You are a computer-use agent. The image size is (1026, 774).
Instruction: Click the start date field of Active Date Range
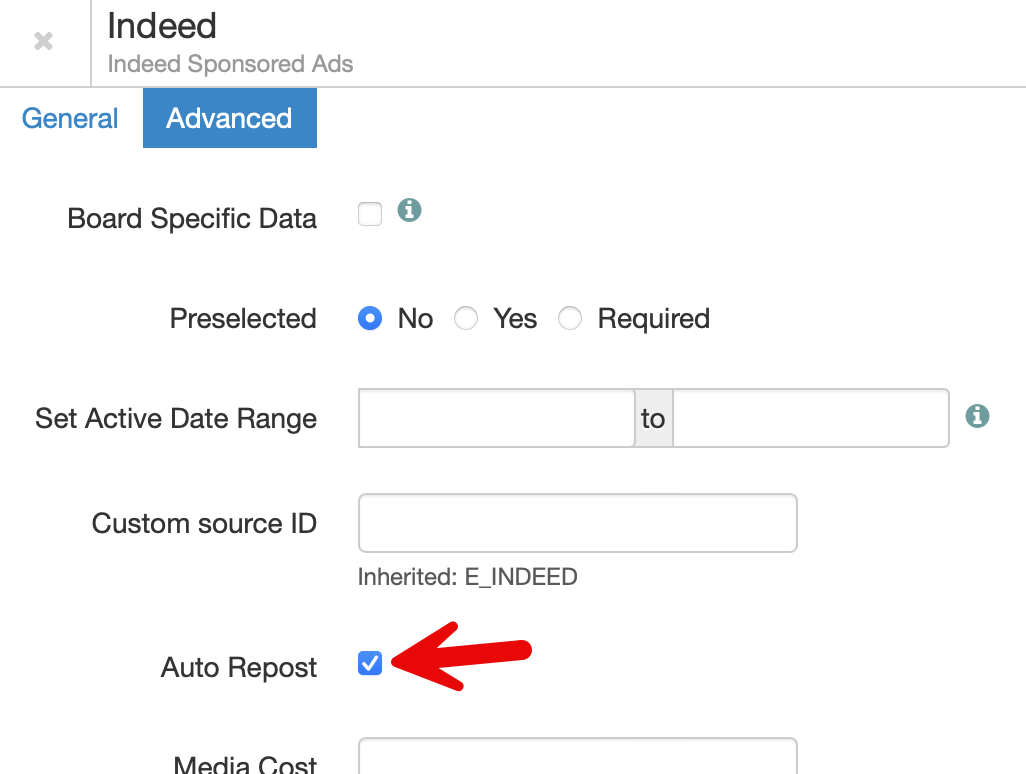497,418
